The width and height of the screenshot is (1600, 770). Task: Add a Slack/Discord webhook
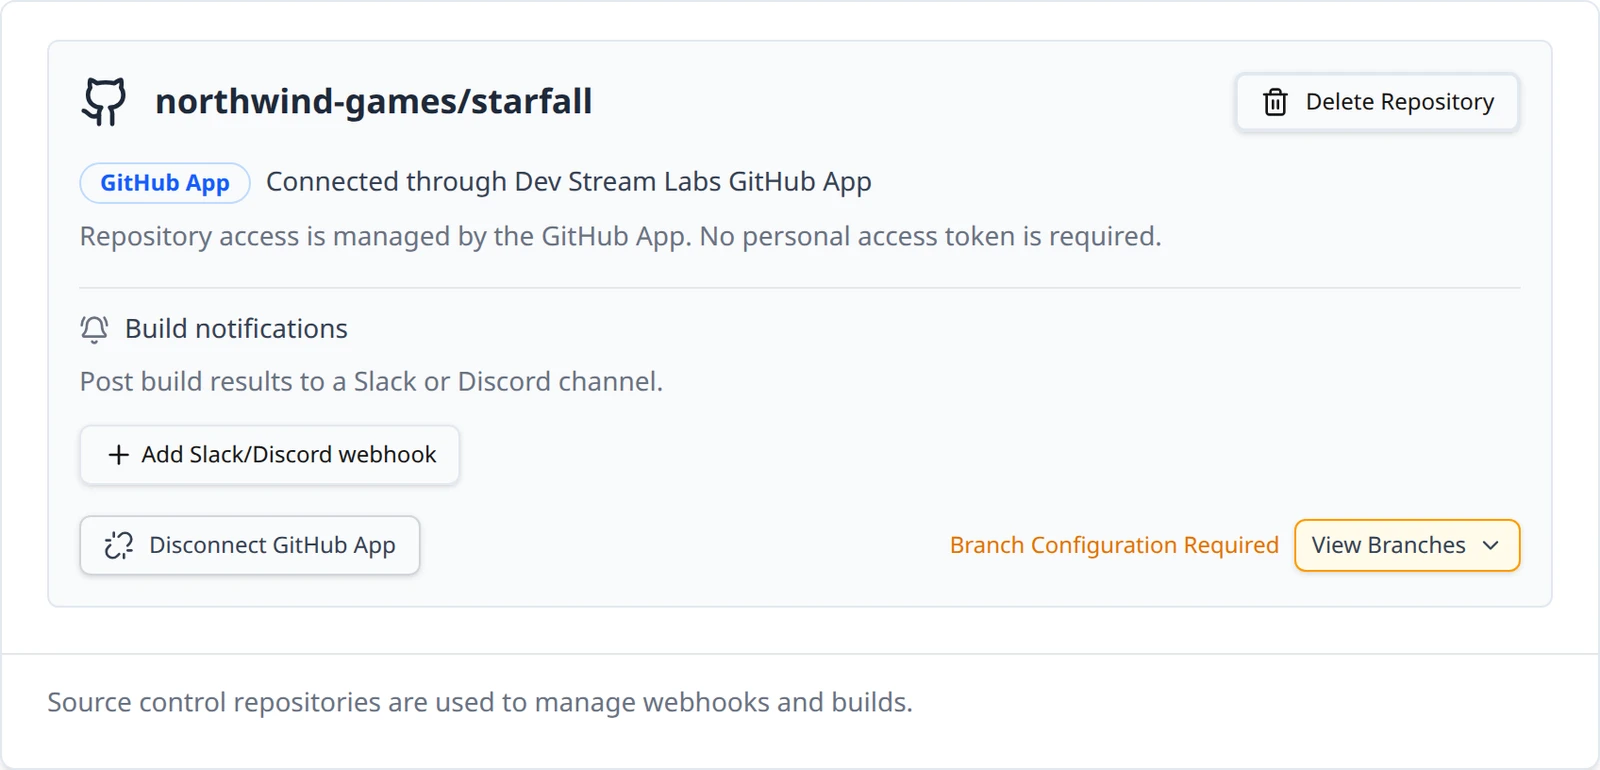click(270, 455)
